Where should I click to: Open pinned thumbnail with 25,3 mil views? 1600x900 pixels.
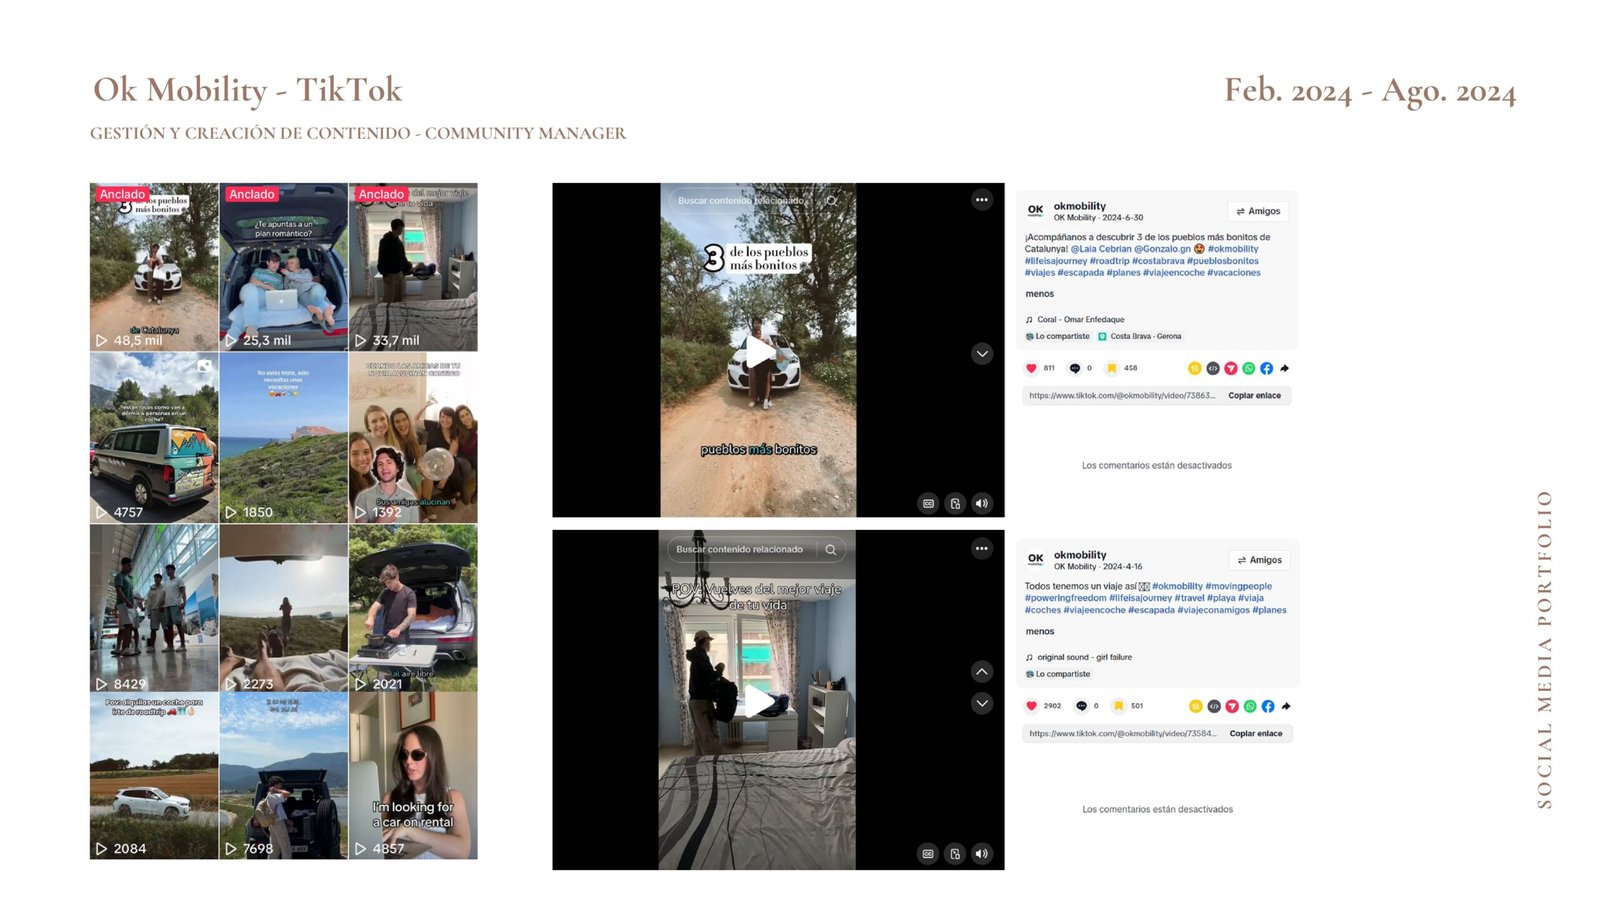tap(284, 267)
